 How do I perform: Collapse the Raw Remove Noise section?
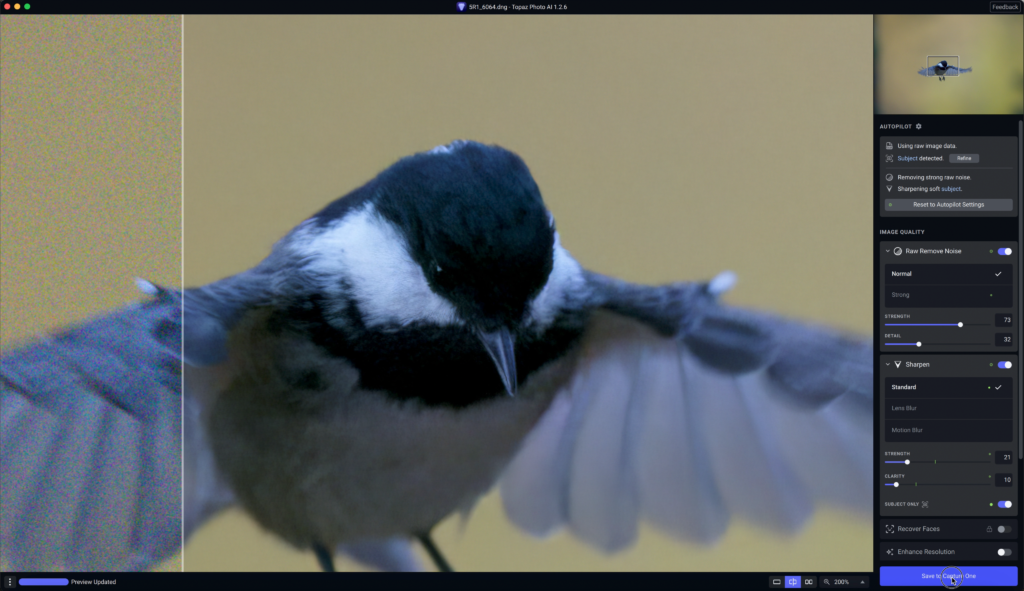pos(887,251)
